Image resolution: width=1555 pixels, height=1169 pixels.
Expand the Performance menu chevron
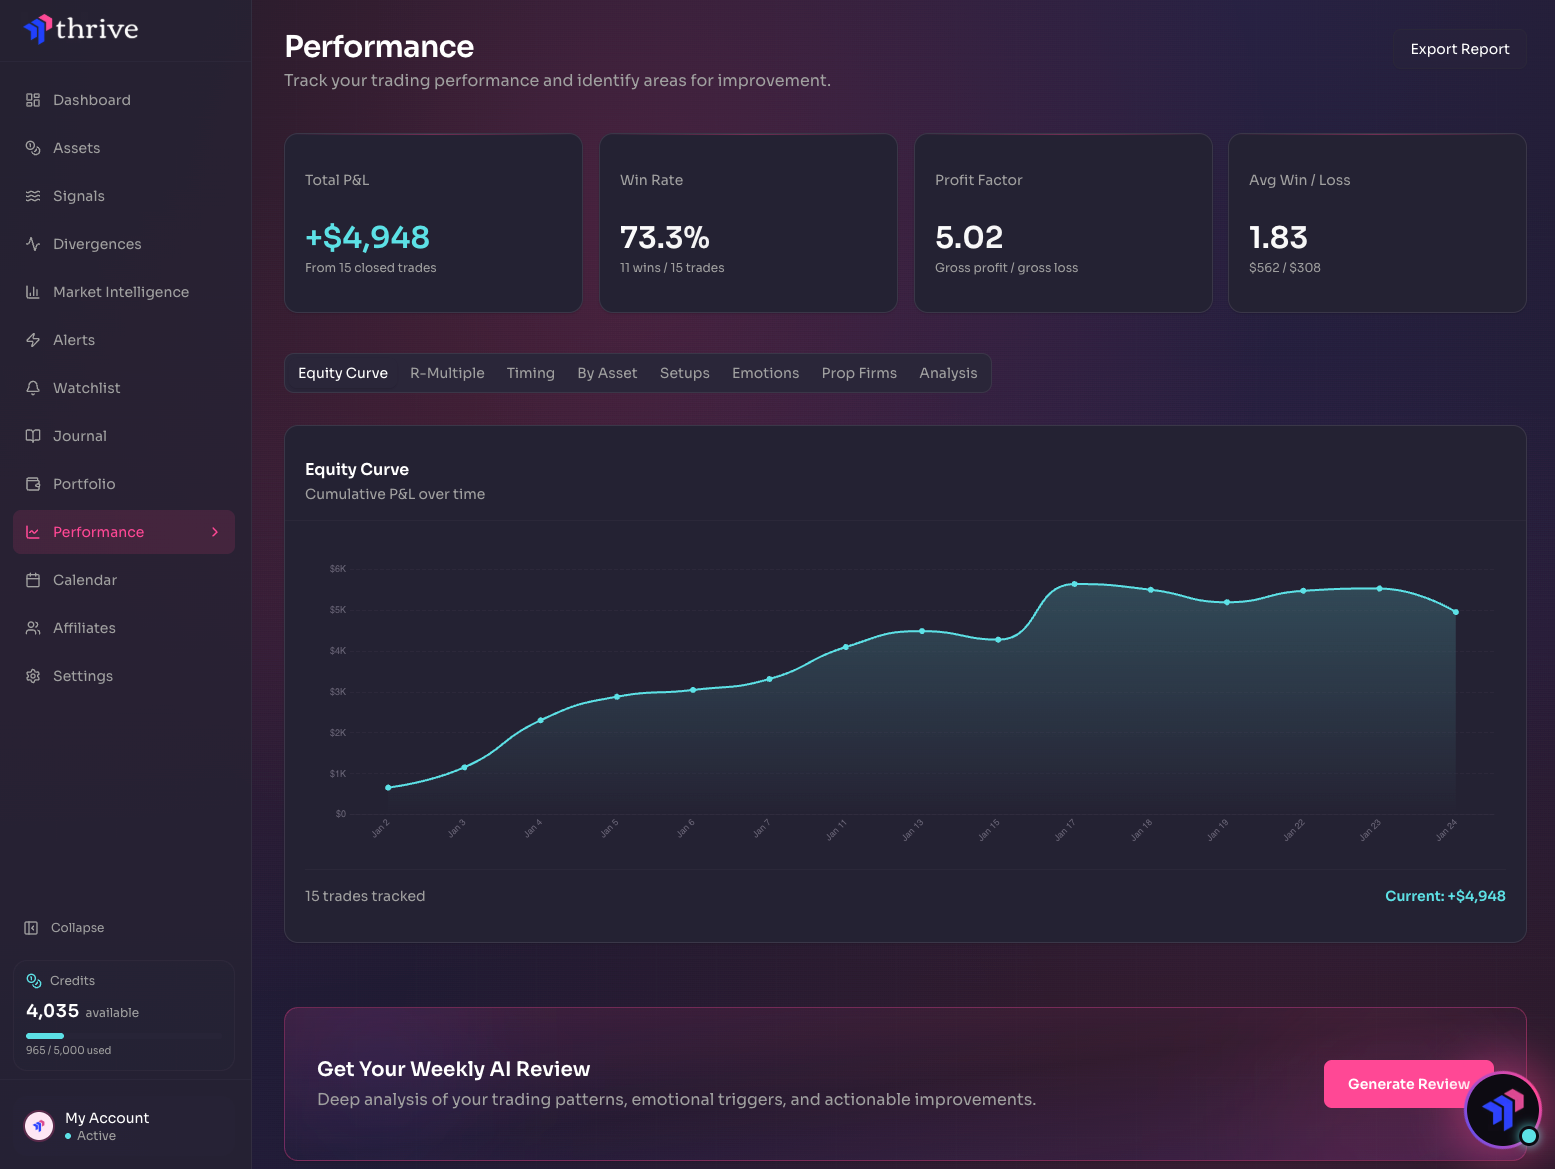pyautogui.click(x=215, y=531)
